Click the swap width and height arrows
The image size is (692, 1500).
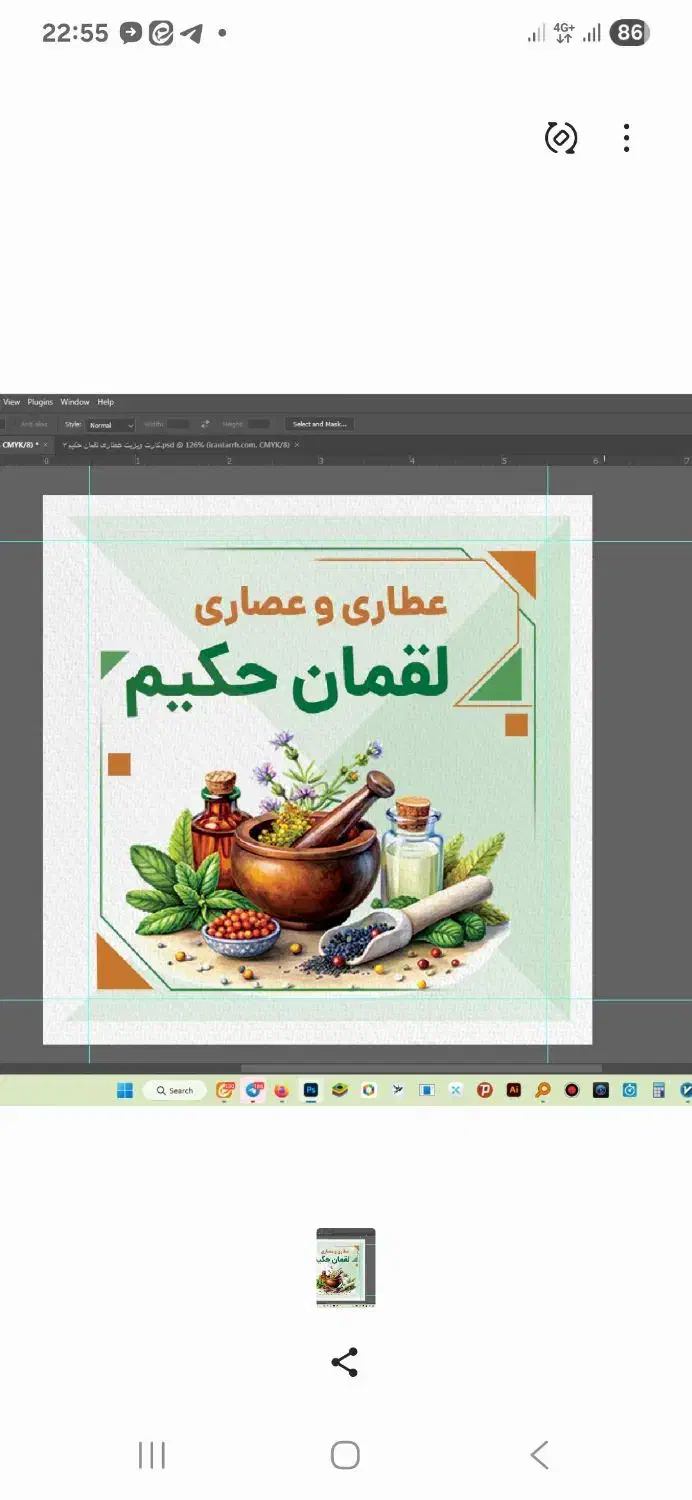pos(205,424)
